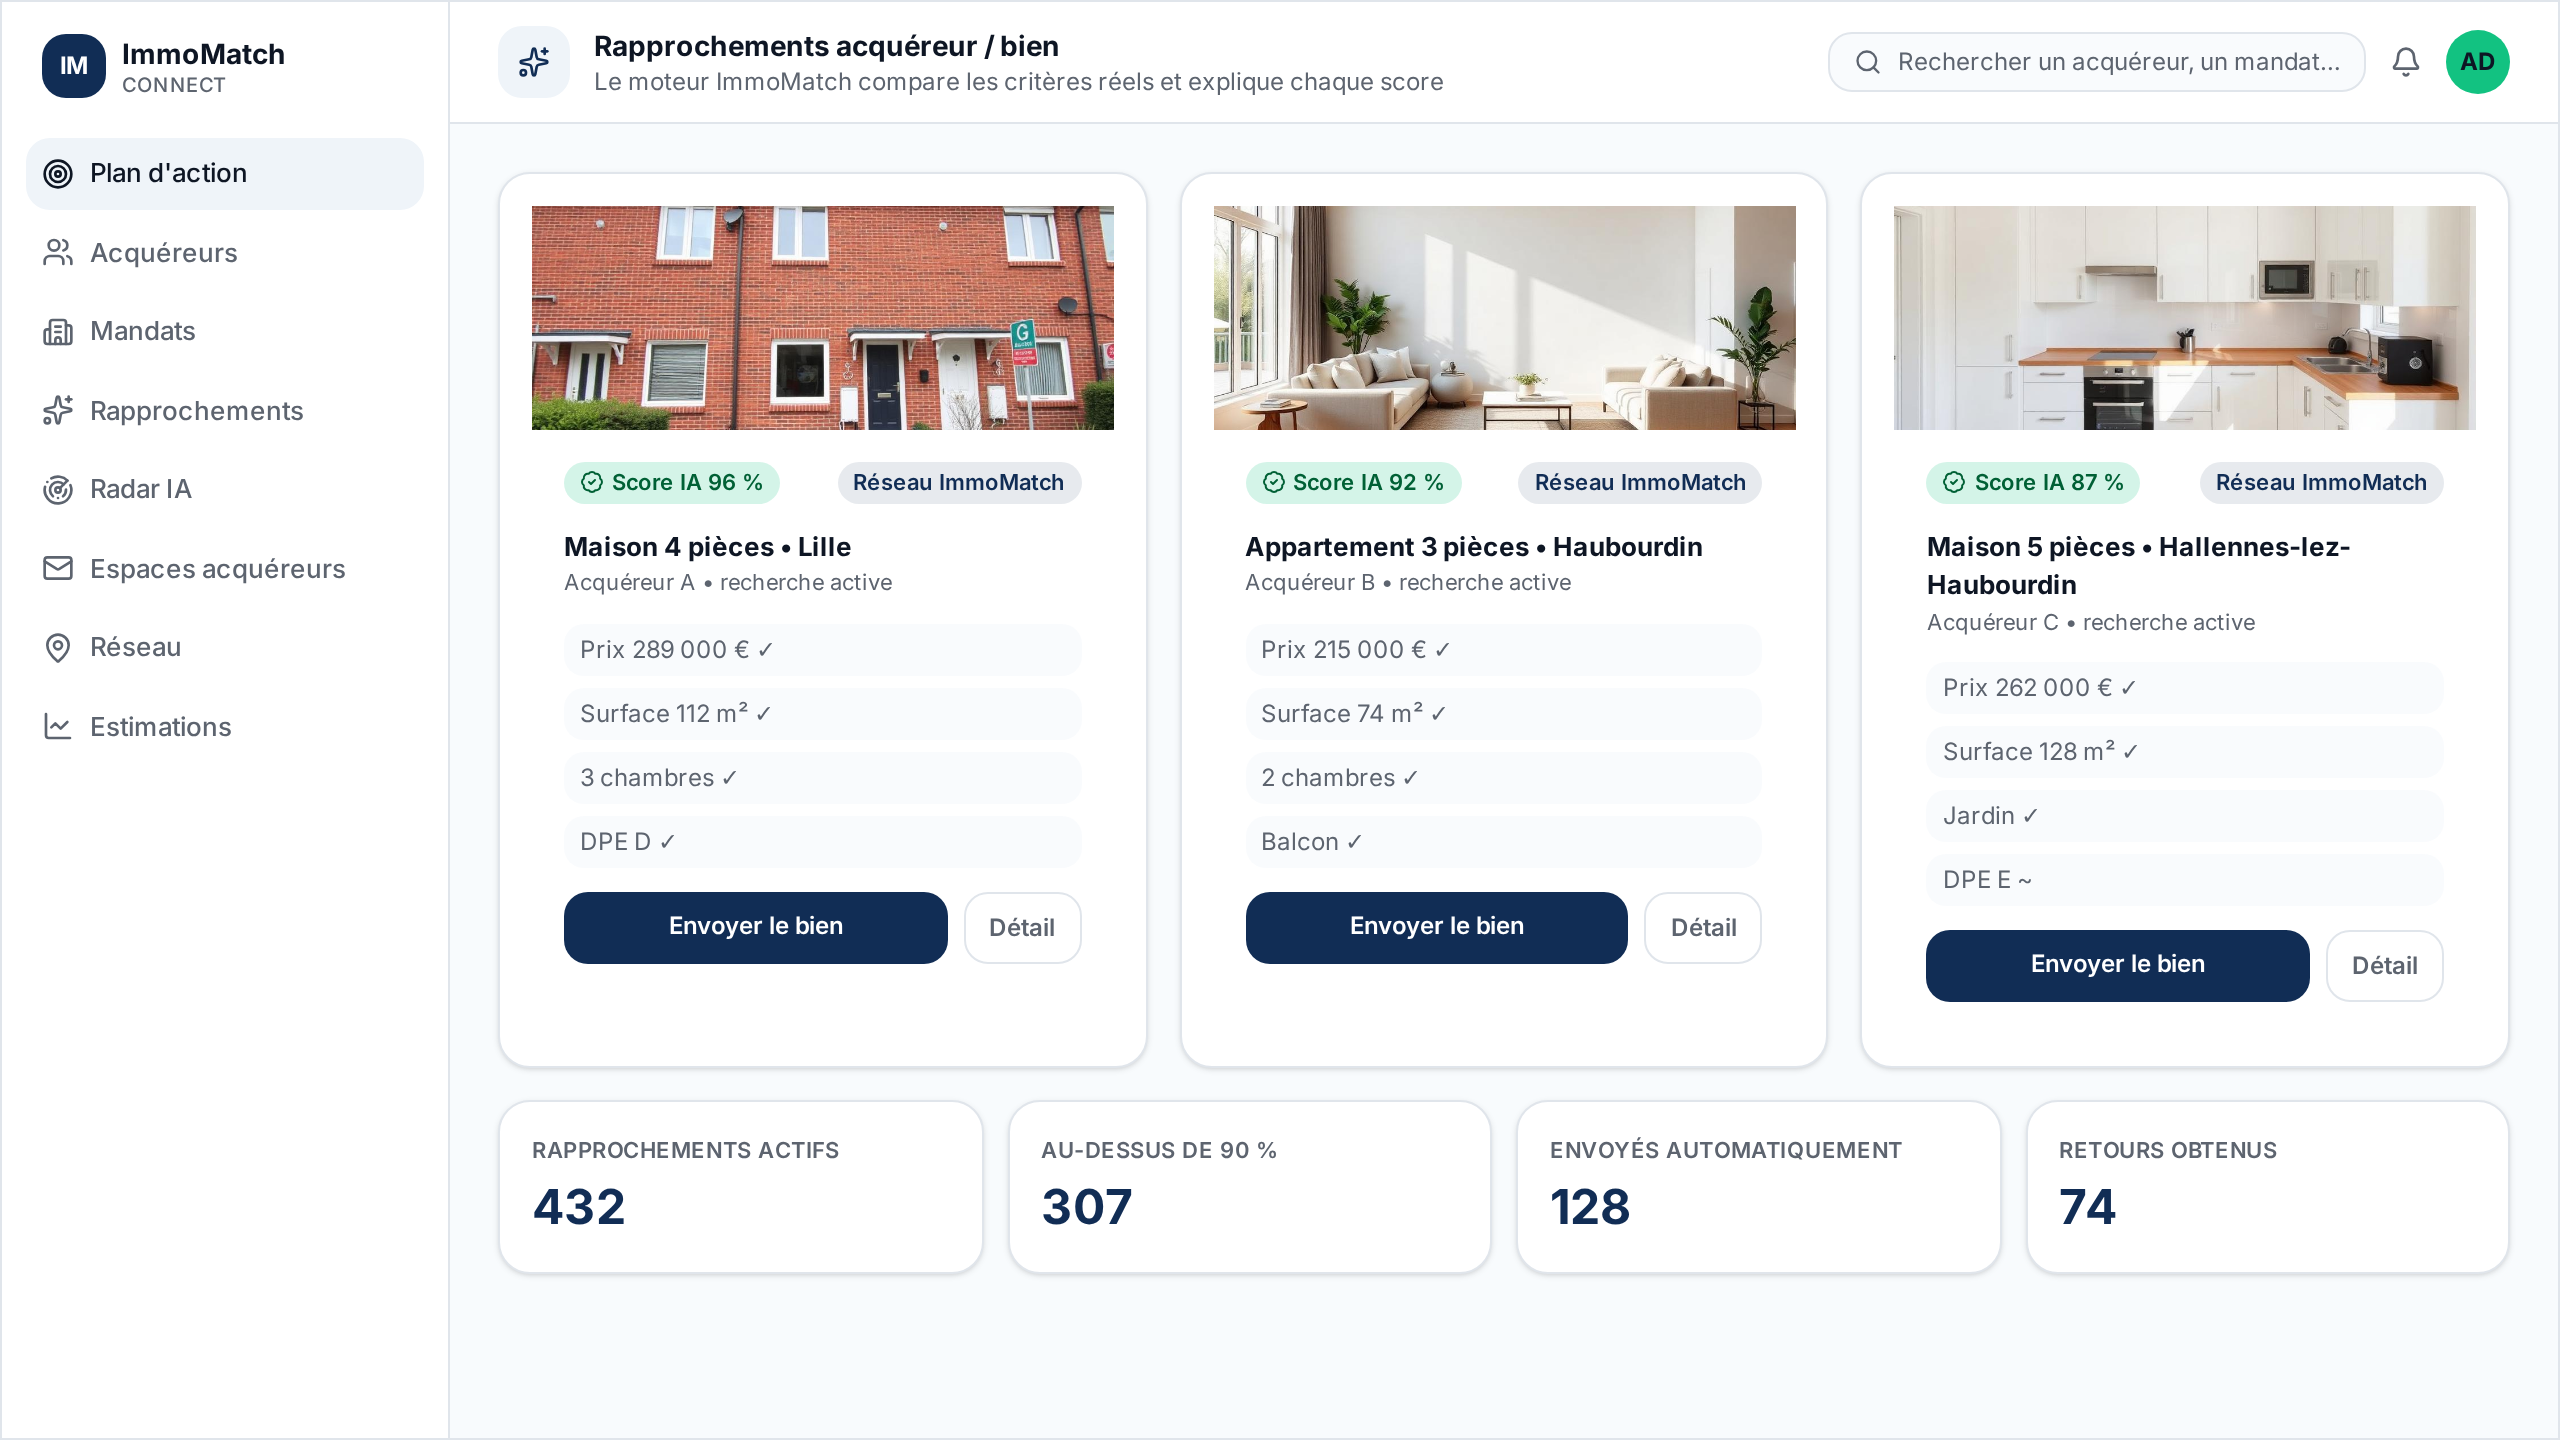Click the Retours obtenus 74 card

coord(2268,1187)
